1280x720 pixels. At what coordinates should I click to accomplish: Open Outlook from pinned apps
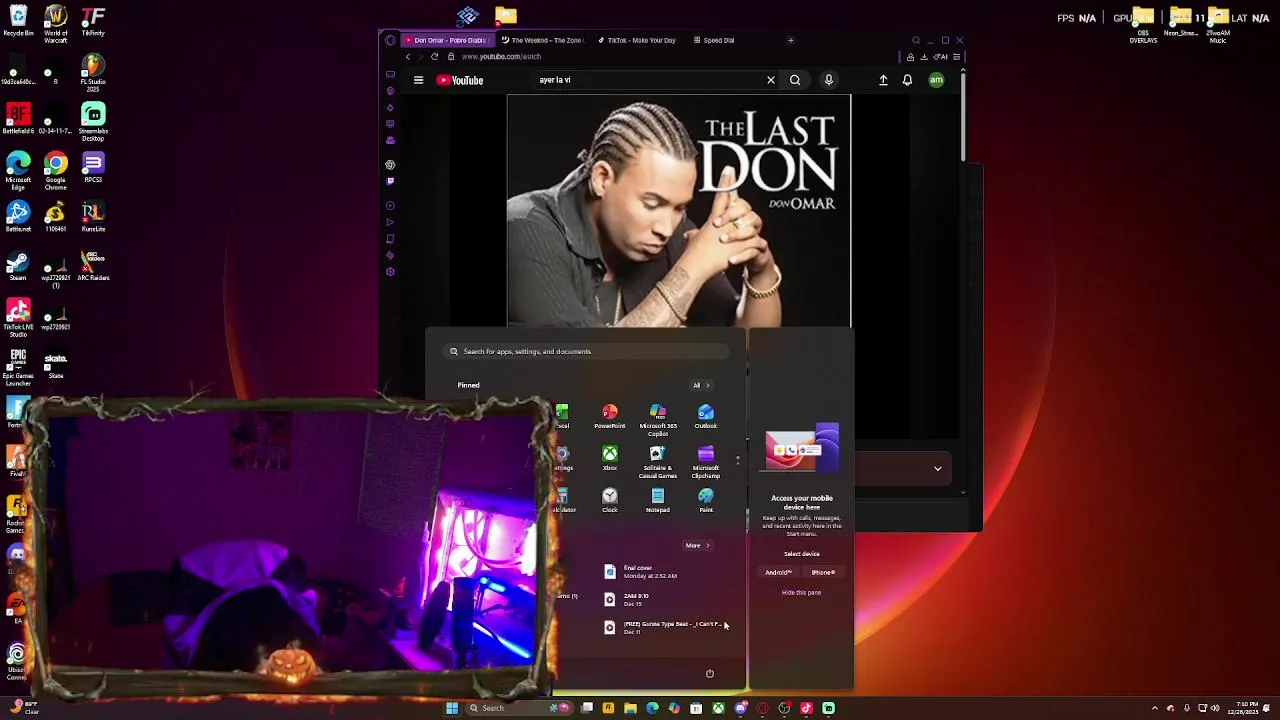coord(706,417)
